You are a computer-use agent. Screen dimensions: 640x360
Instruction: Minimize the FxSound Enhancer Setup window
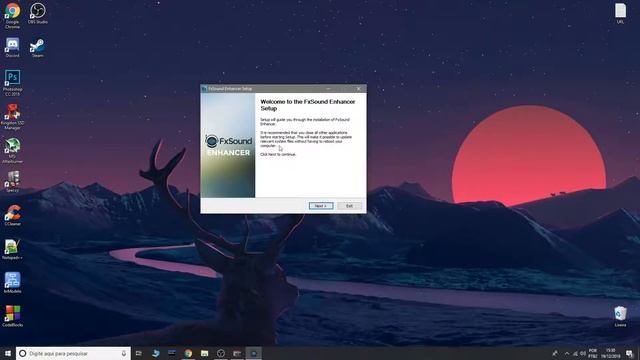pos(328,89)
